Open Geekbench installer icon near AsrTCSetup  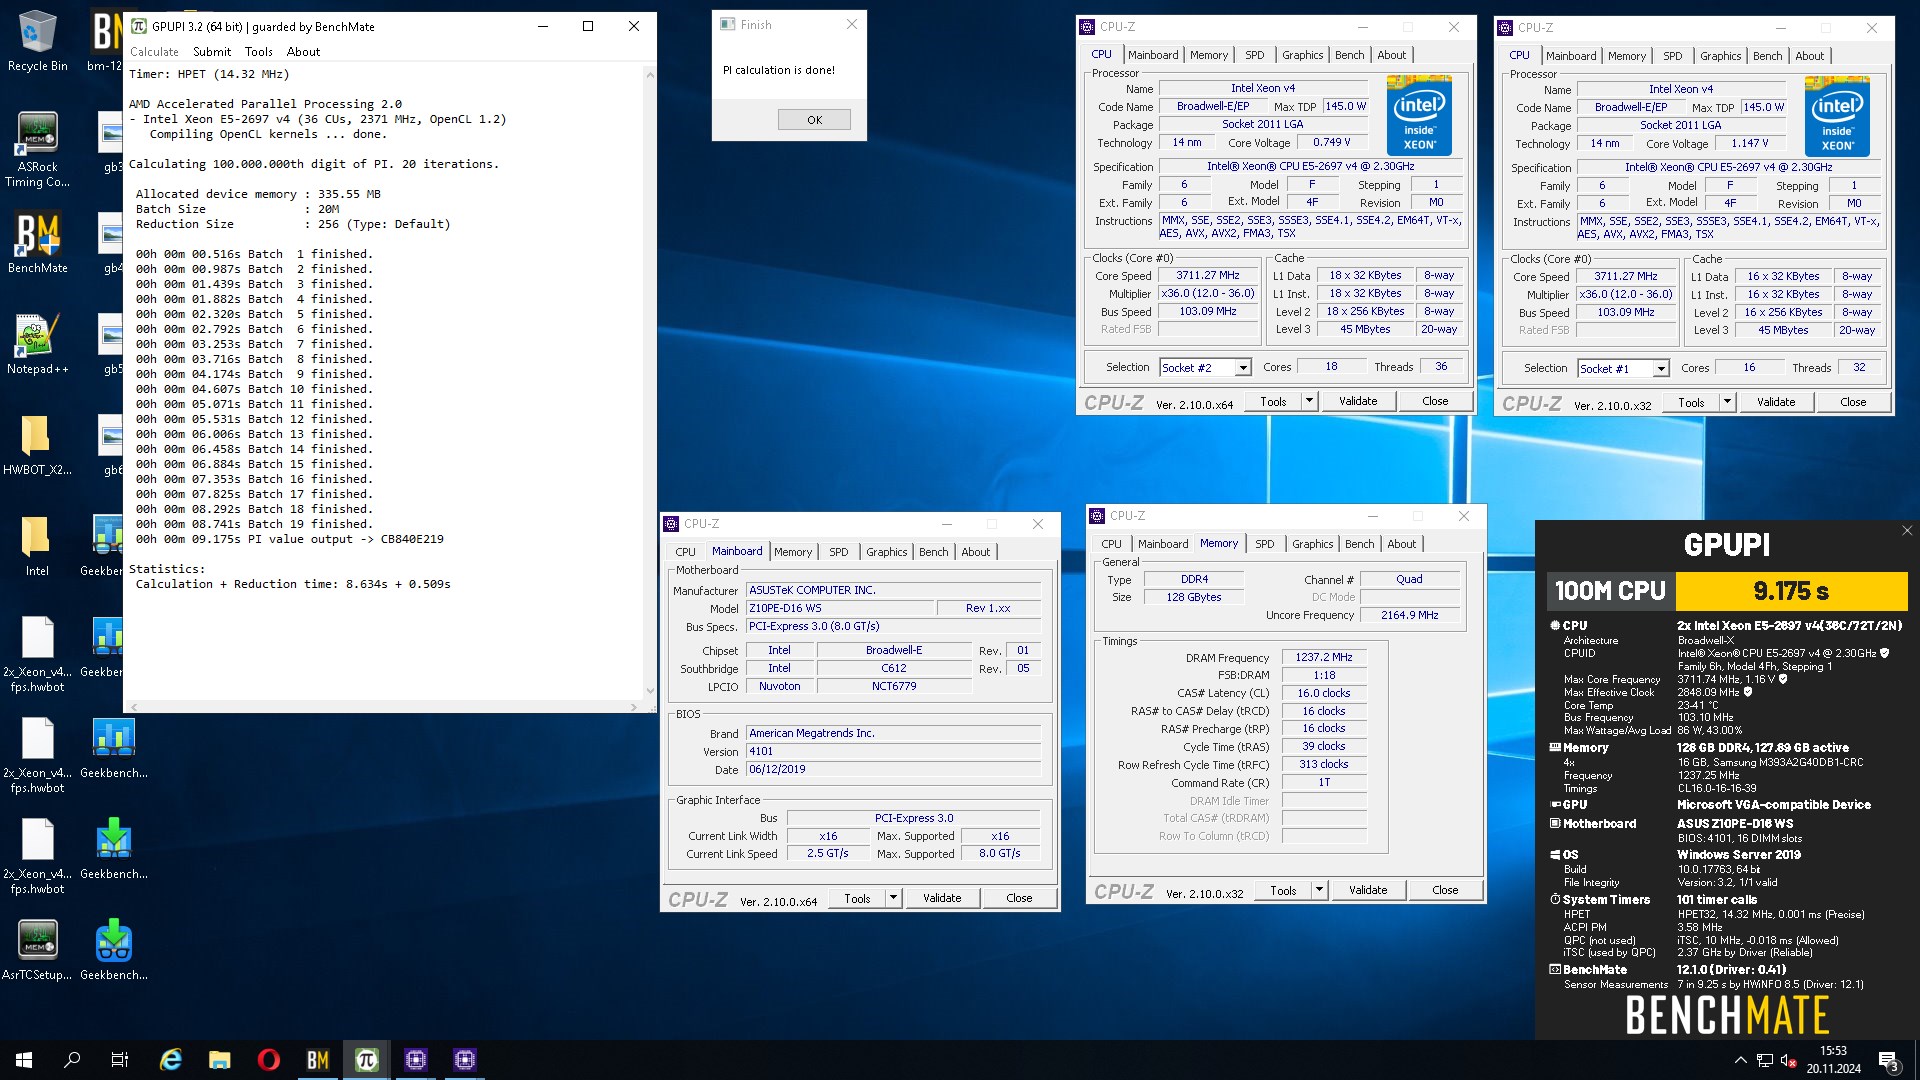point(113,950)
